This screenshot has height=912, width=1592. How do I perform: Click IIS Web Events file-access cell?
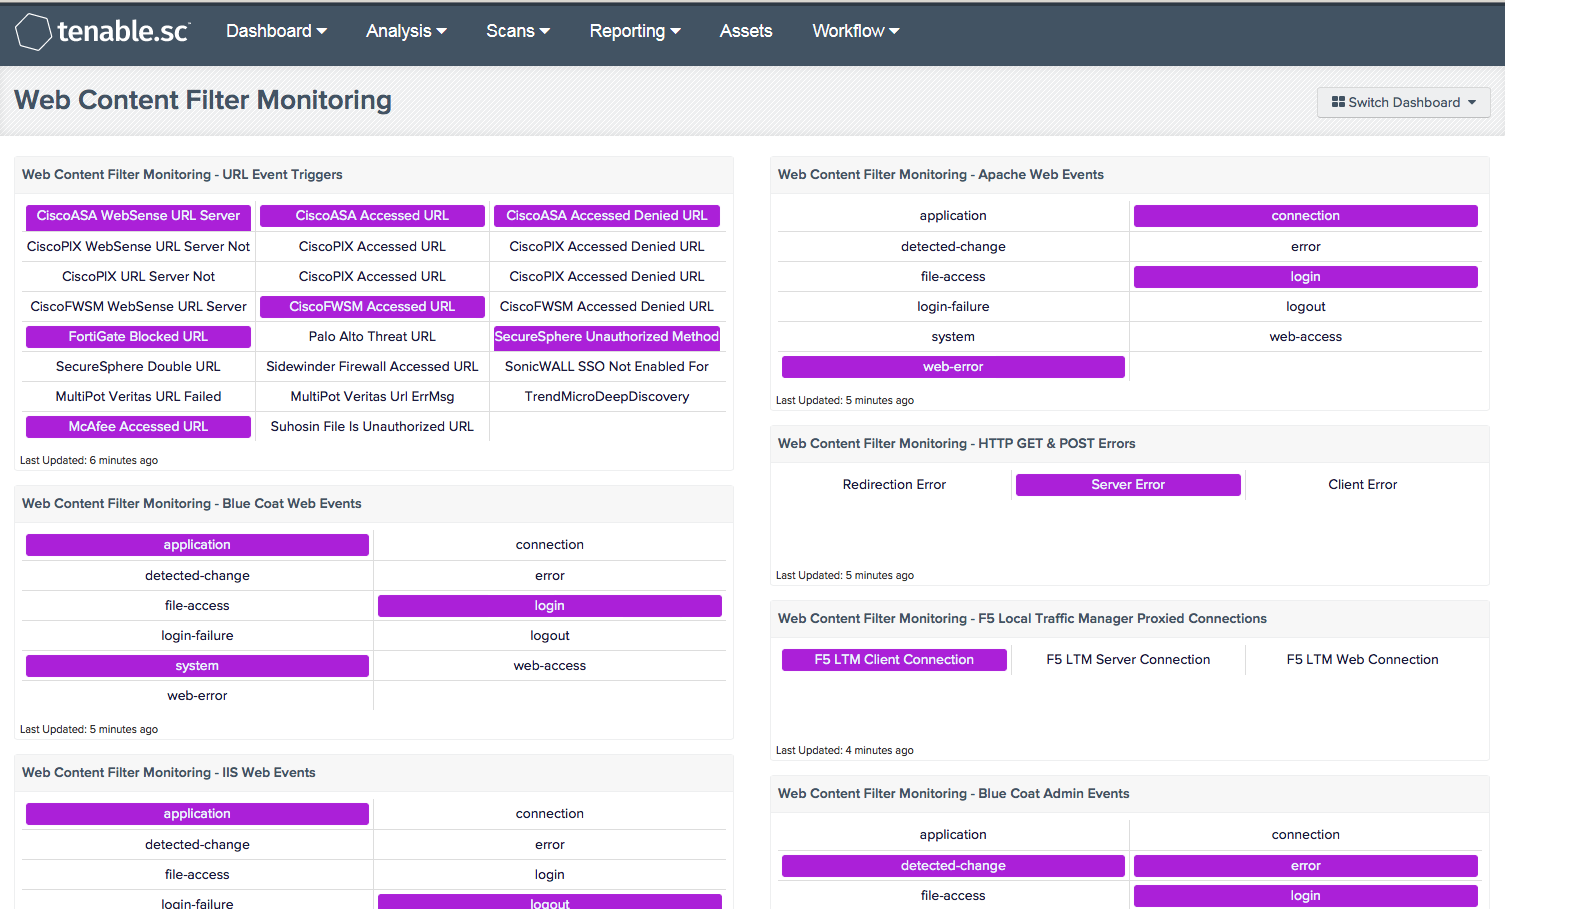click(x=197, y=874)
